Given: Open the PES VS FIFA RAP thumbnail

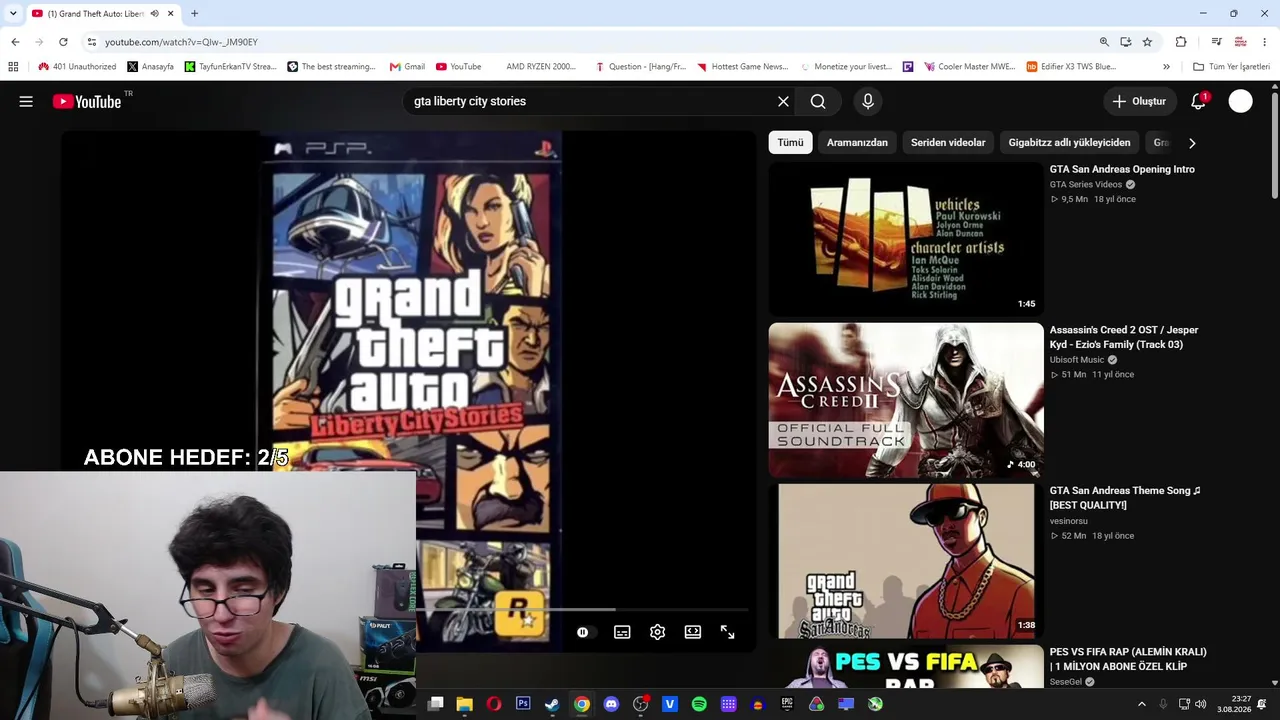Looking at the screenshot, I should click(906, 668).
